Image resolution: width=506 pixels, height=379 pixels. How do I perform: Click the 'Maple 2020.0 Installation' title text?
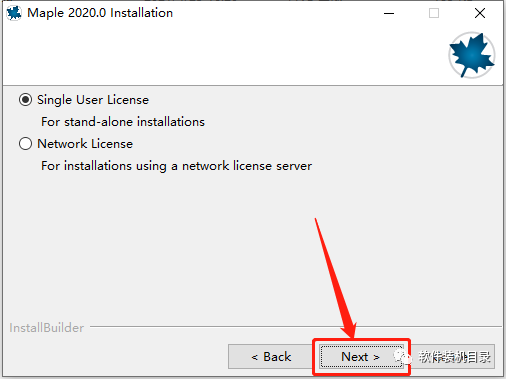click(x=100, y=13)
